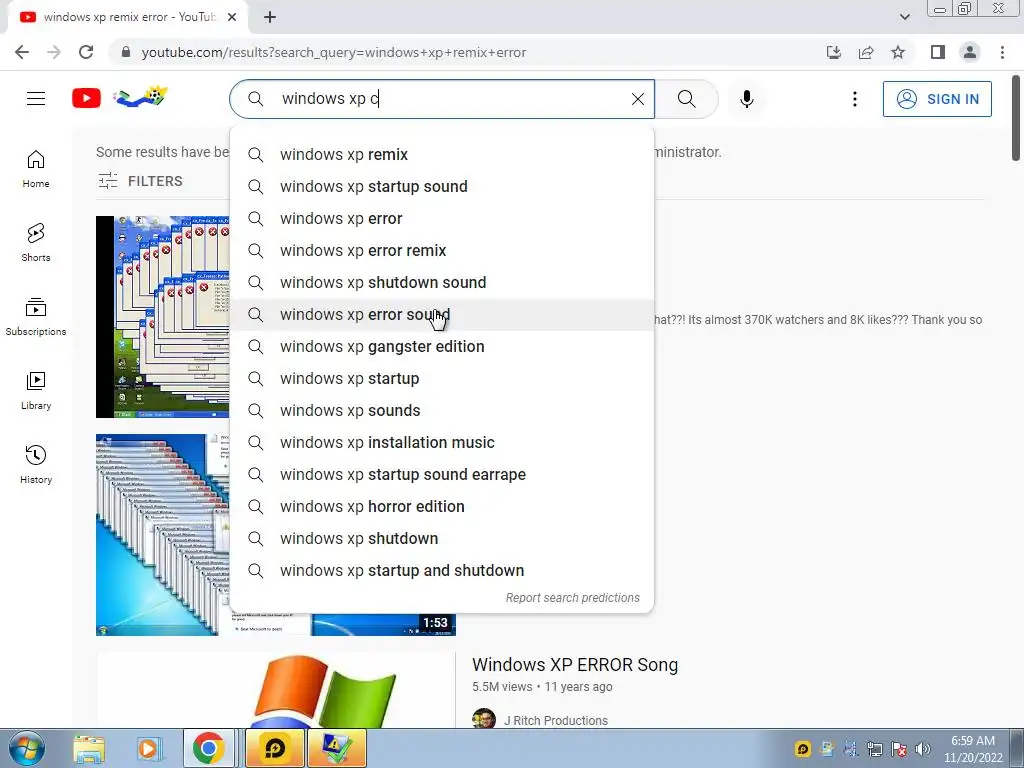Click the volume speaker tray icon

(x=923, y=749)
